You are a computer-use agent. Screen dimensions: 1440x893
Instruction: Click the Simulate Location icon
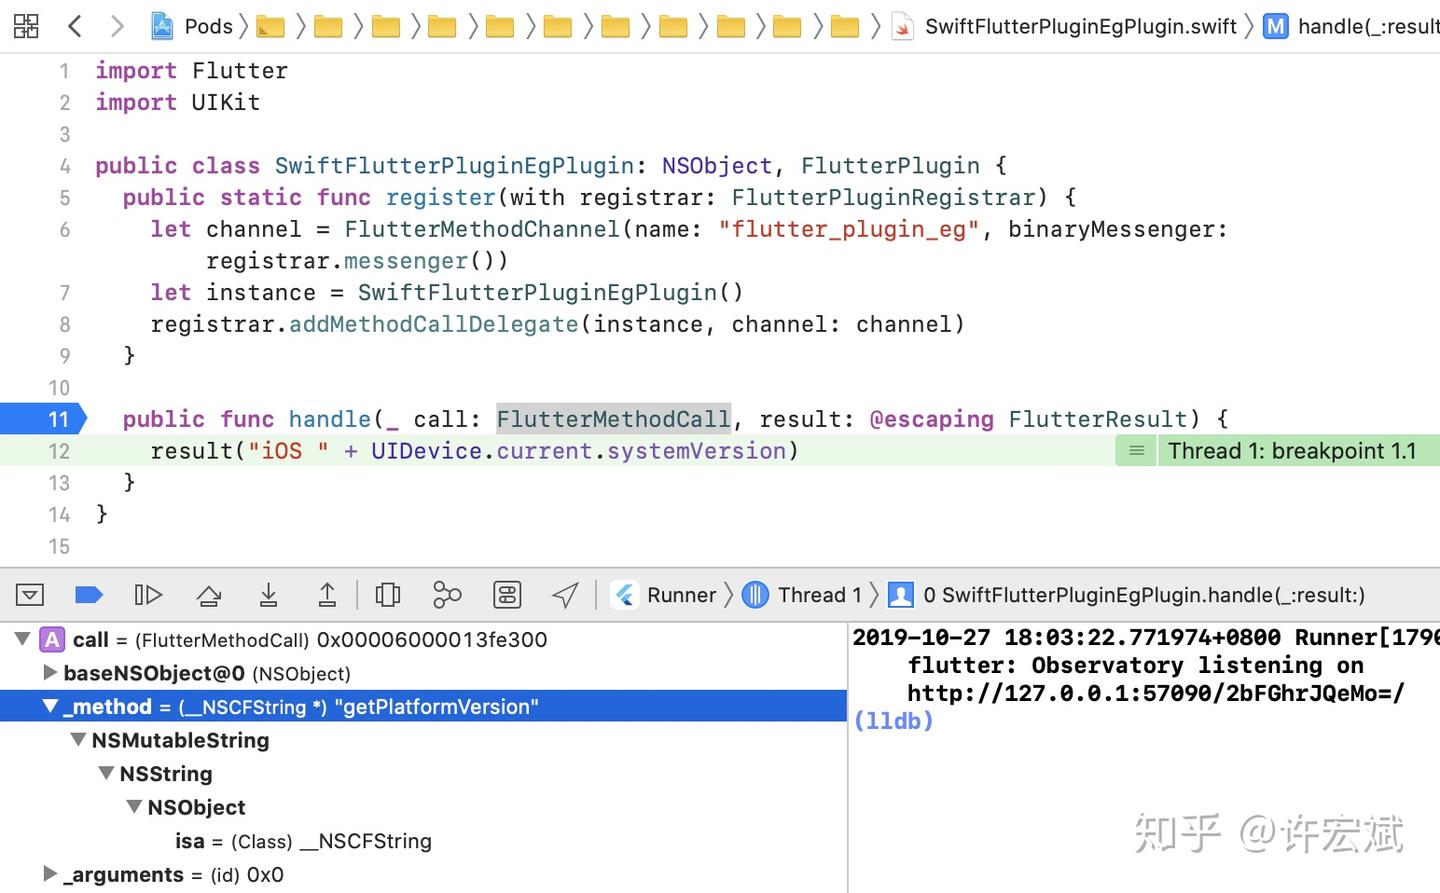click(x=565, y=594)
